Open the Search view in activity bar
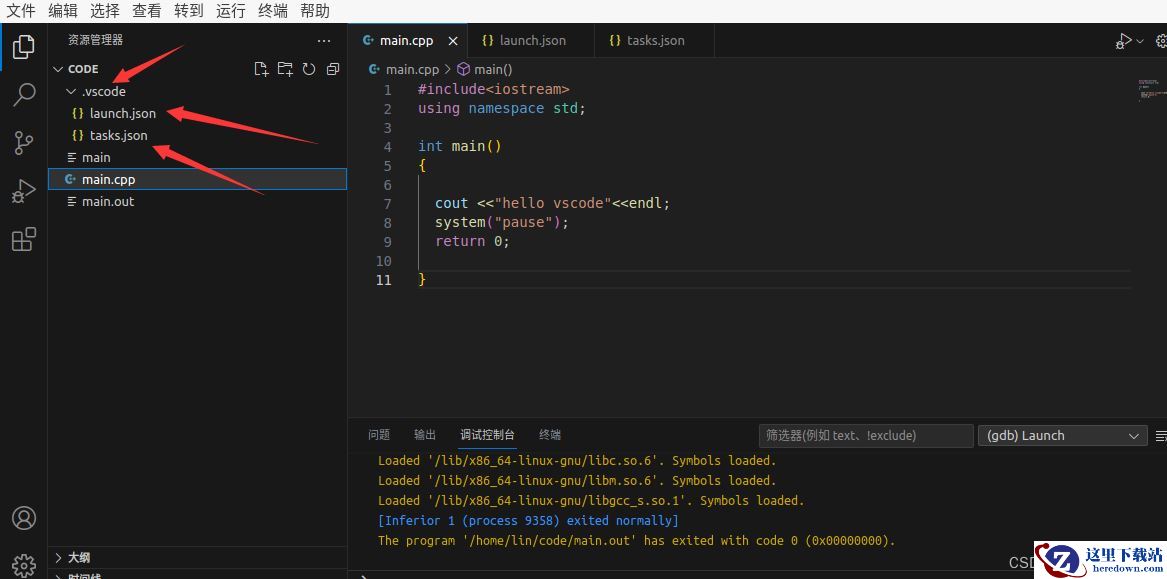The image size is (1167, 579). [24, 95]
